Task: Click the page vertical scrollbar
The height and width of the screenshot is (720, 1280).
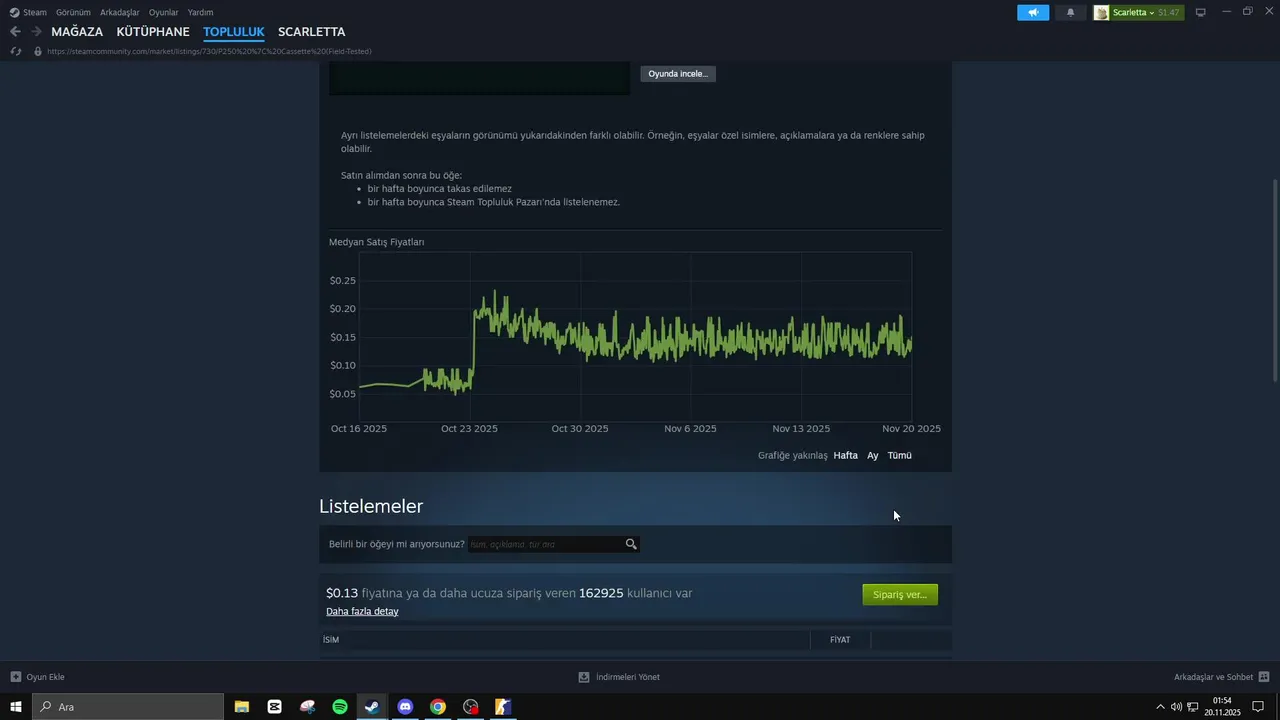Action: tap(1274, 279)
